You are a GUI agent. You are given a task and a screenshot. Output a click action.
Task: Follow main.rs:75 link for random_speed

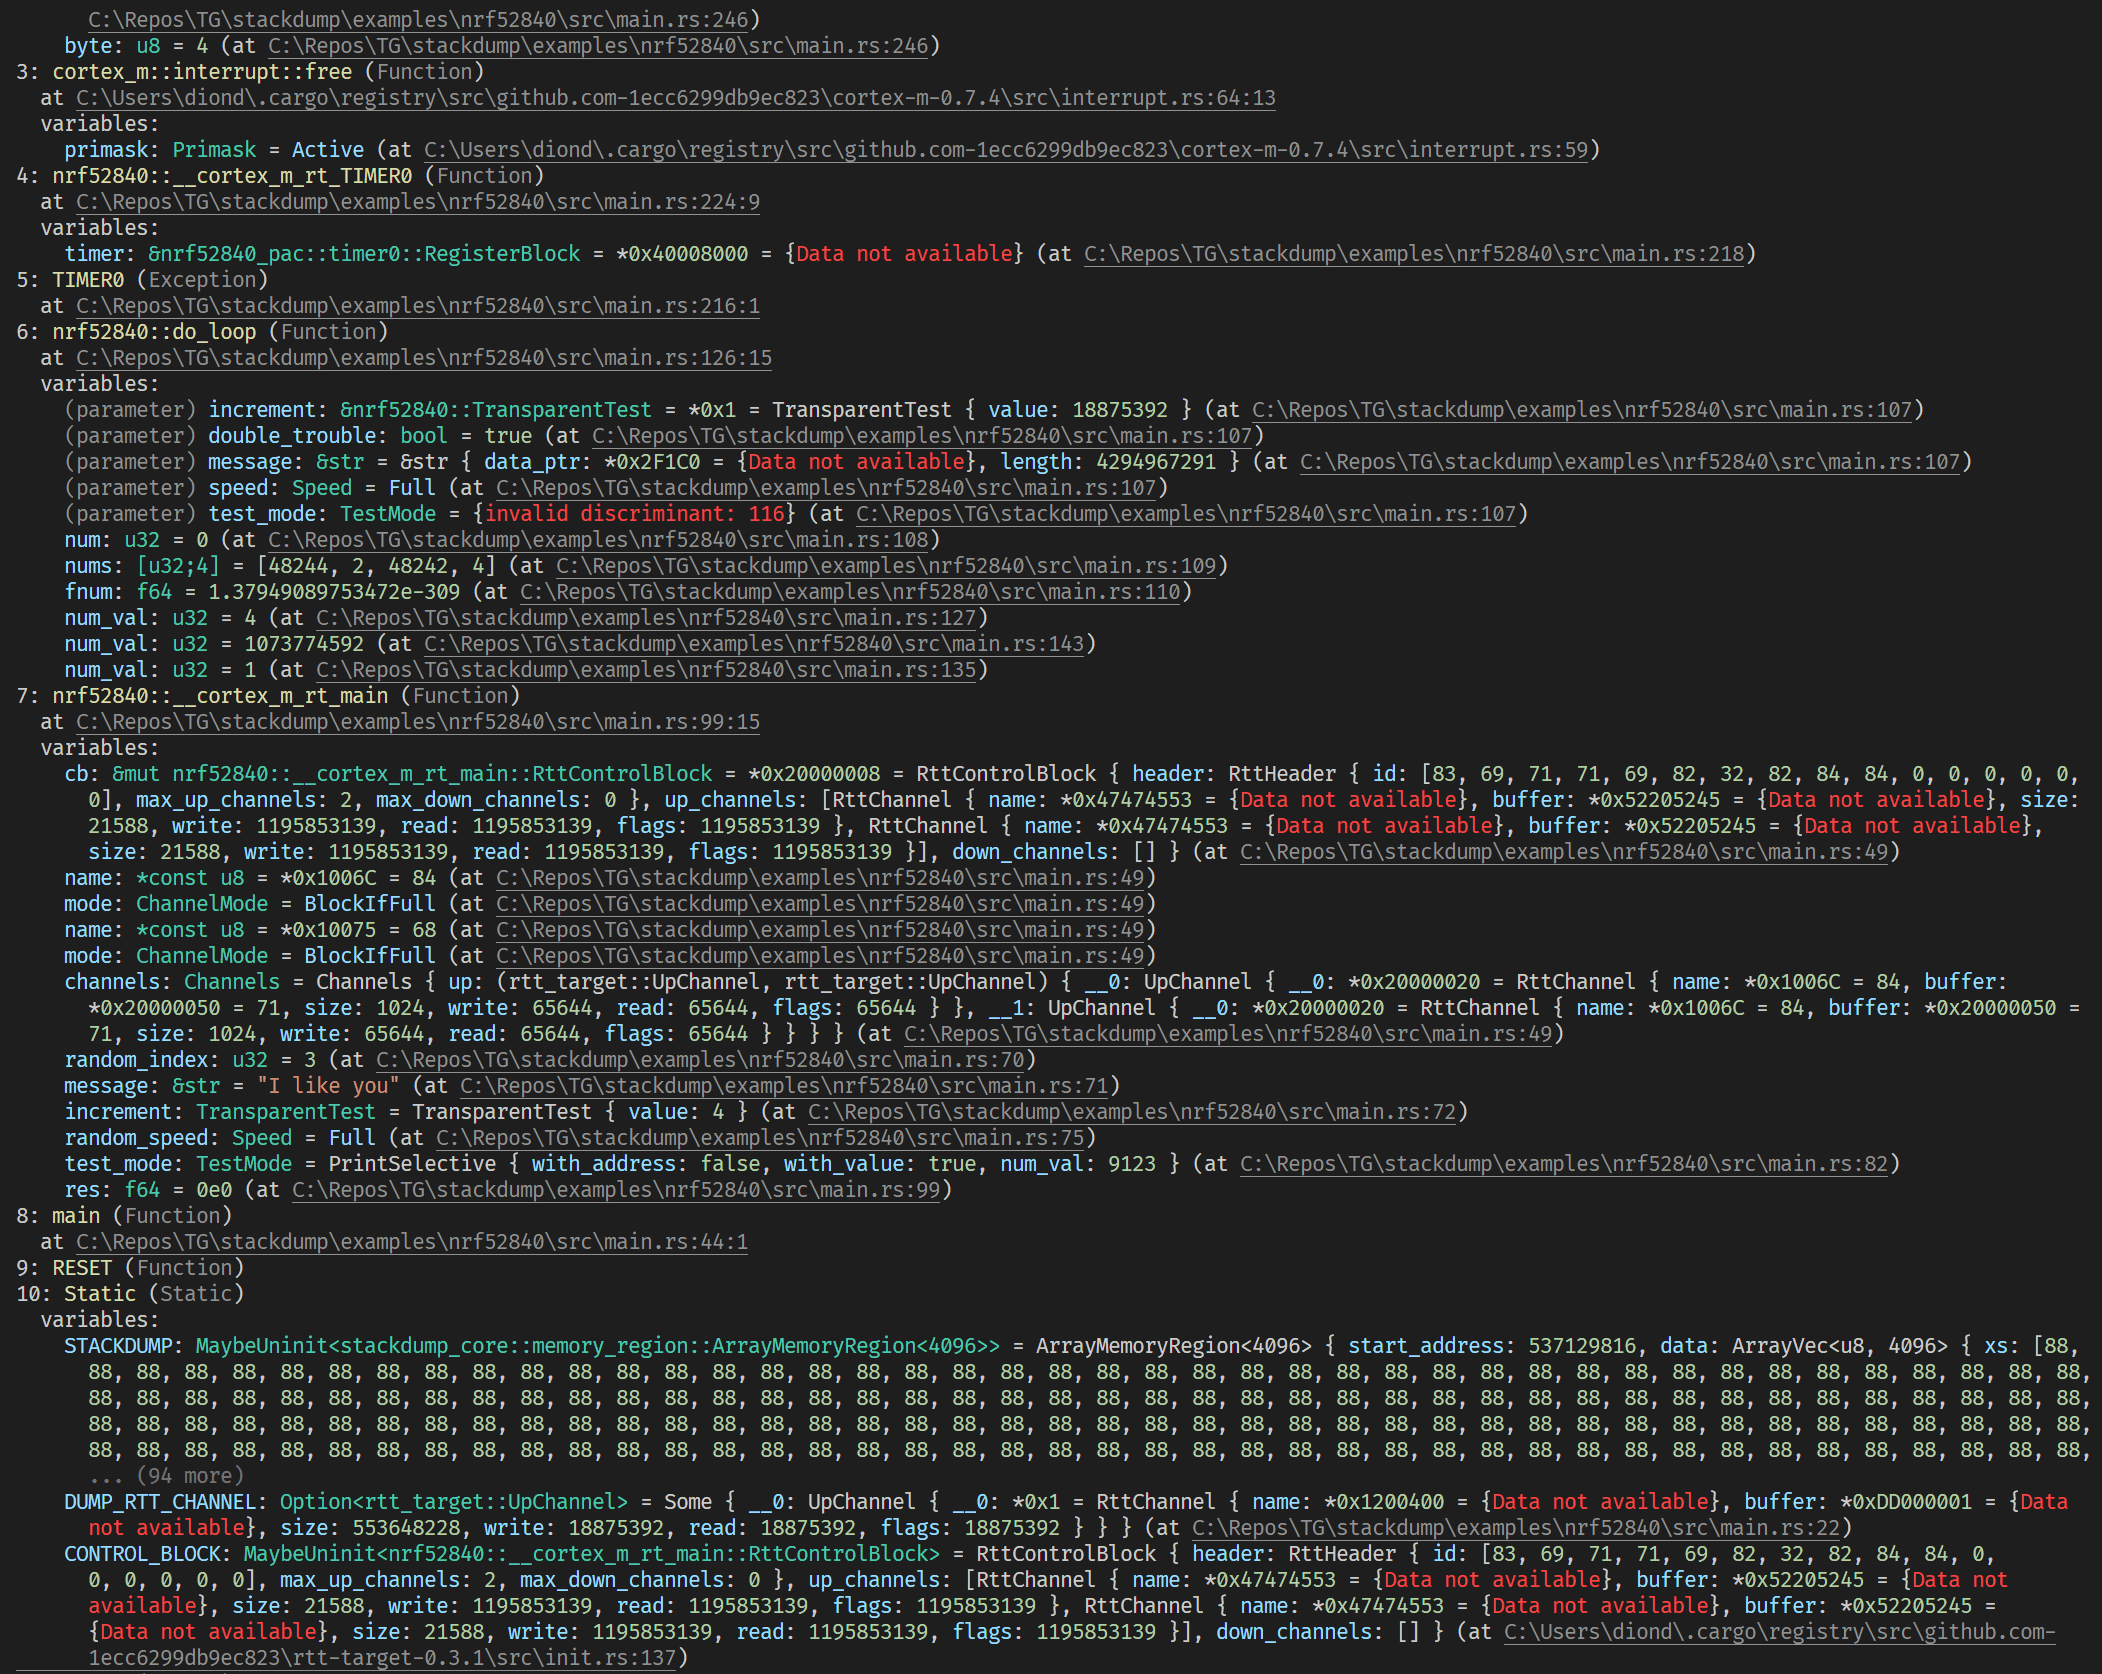(762, 1137)
